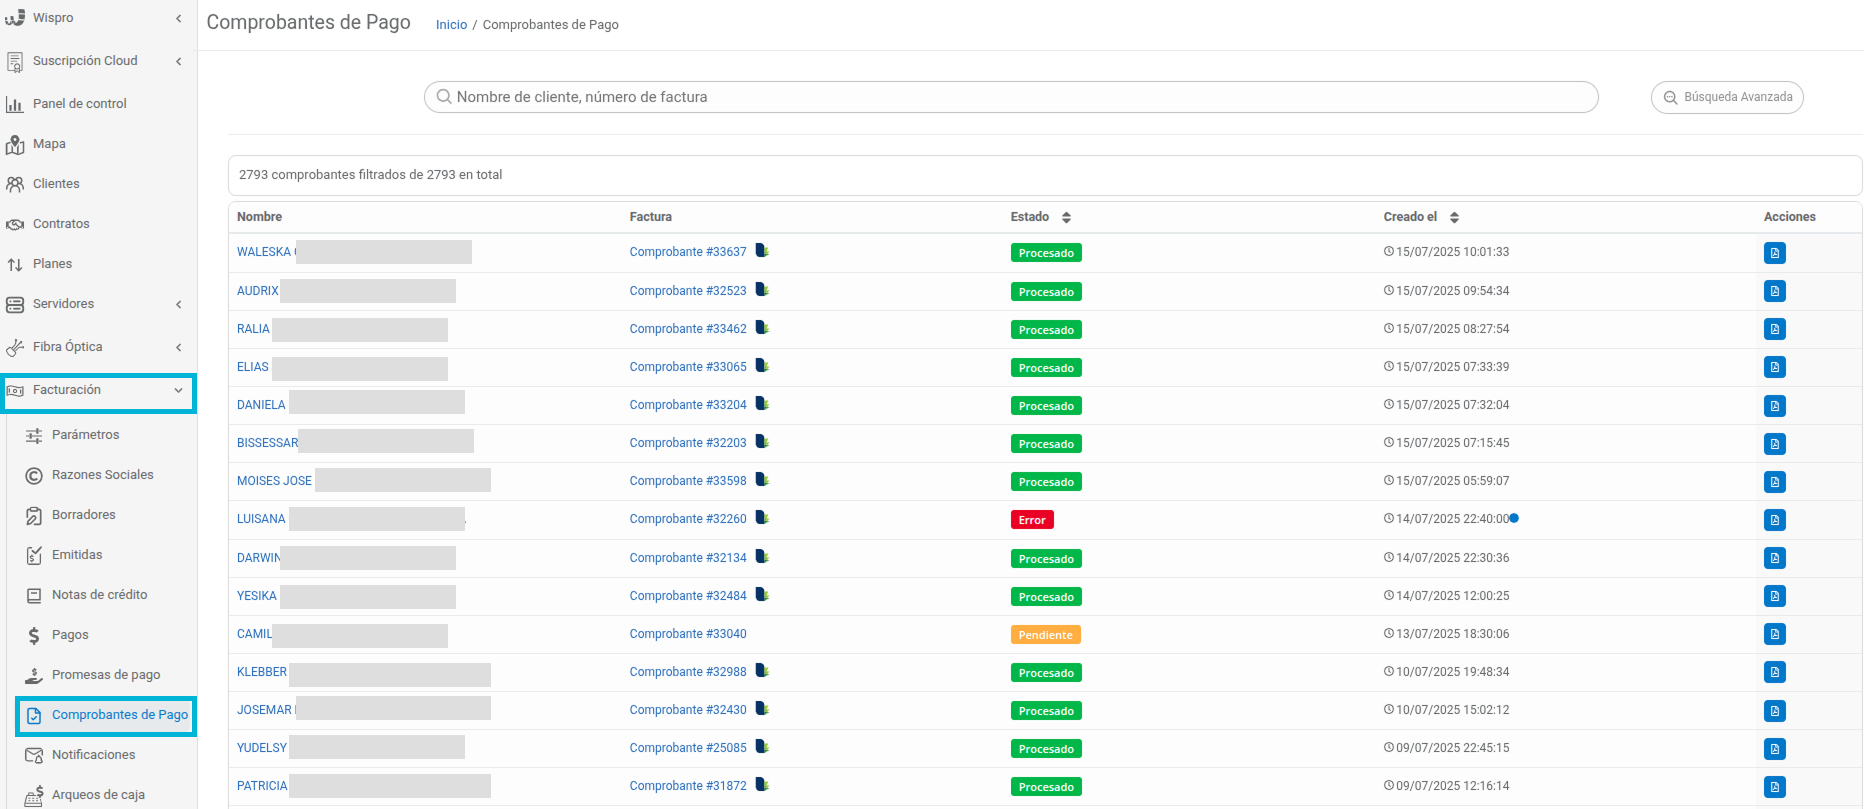Click the Clientes people icon
The width and height of the screenshot is (1864, 809).
[x=15, y=184]
